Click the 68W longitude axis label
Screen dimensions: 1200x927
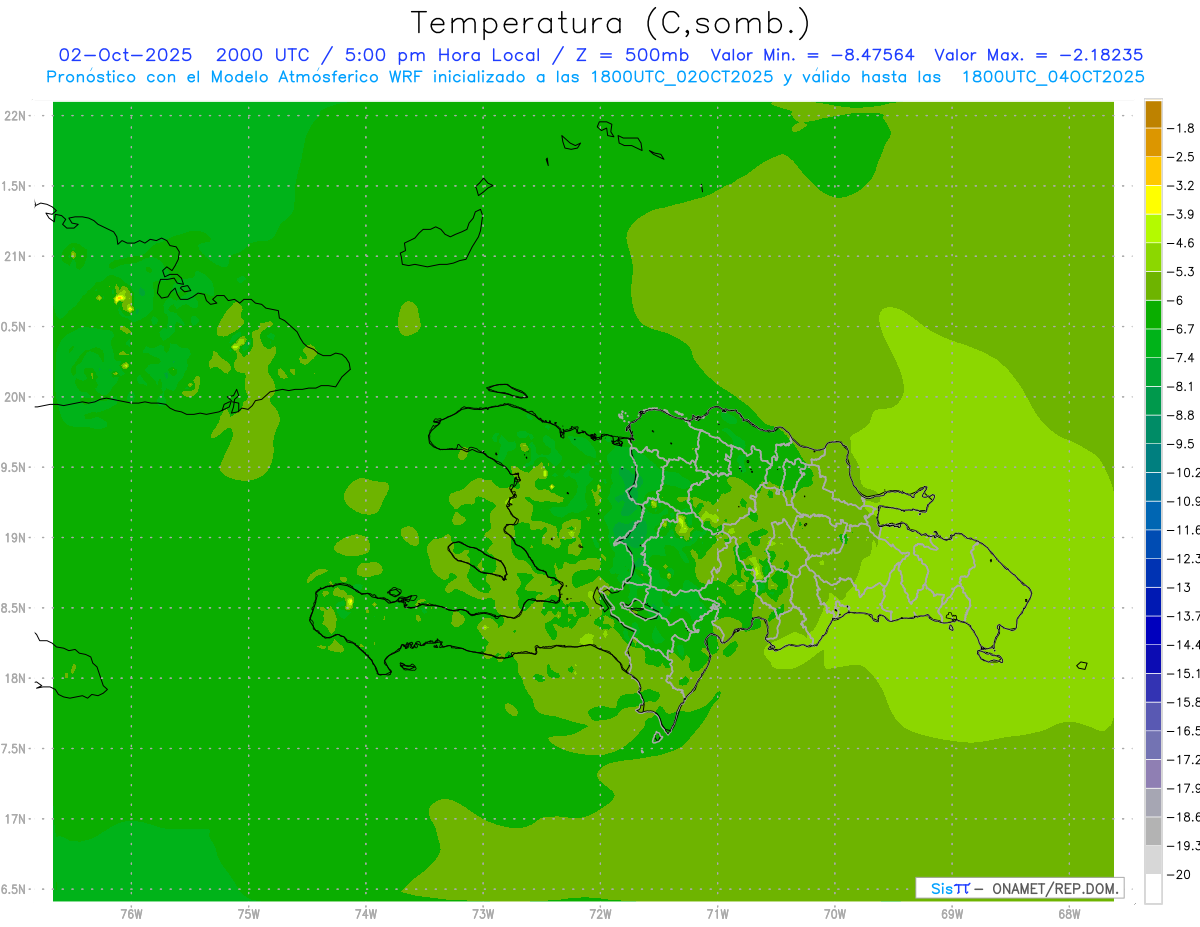coord(1068,913)
